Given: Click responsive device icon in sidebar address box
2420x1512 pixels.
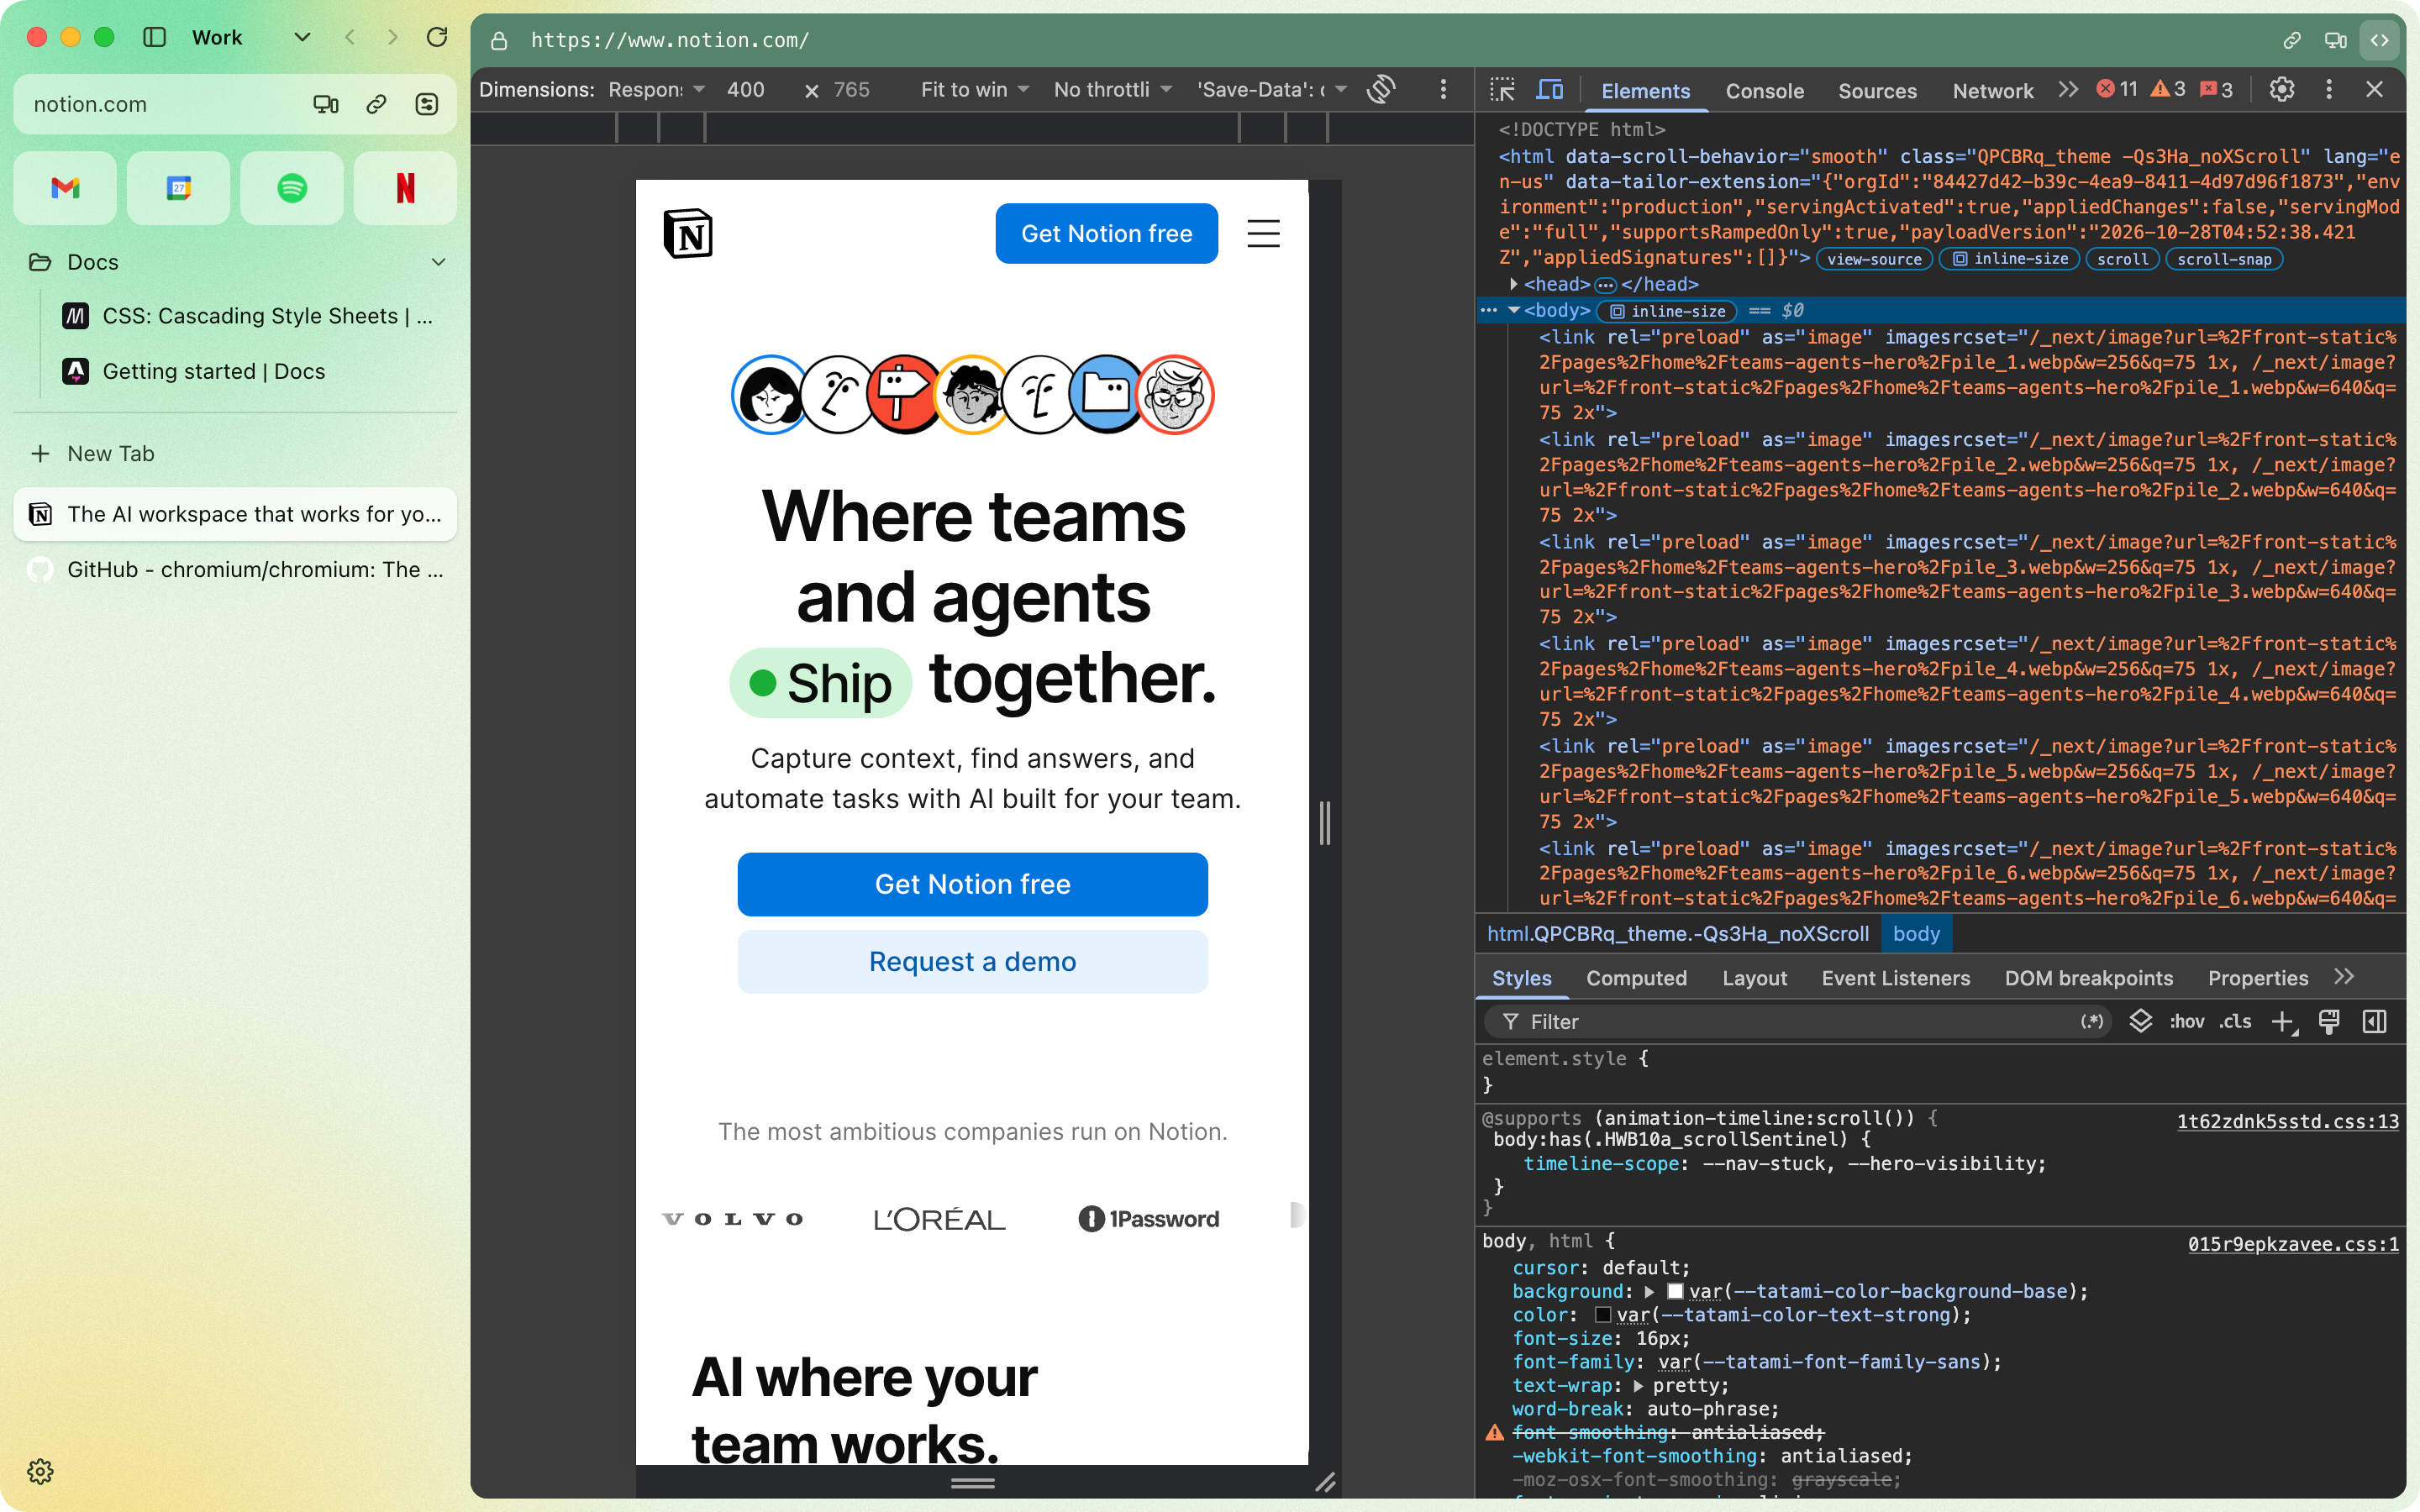Looking at the screenshot, I should pyautogui.click(x=326, y=104).
